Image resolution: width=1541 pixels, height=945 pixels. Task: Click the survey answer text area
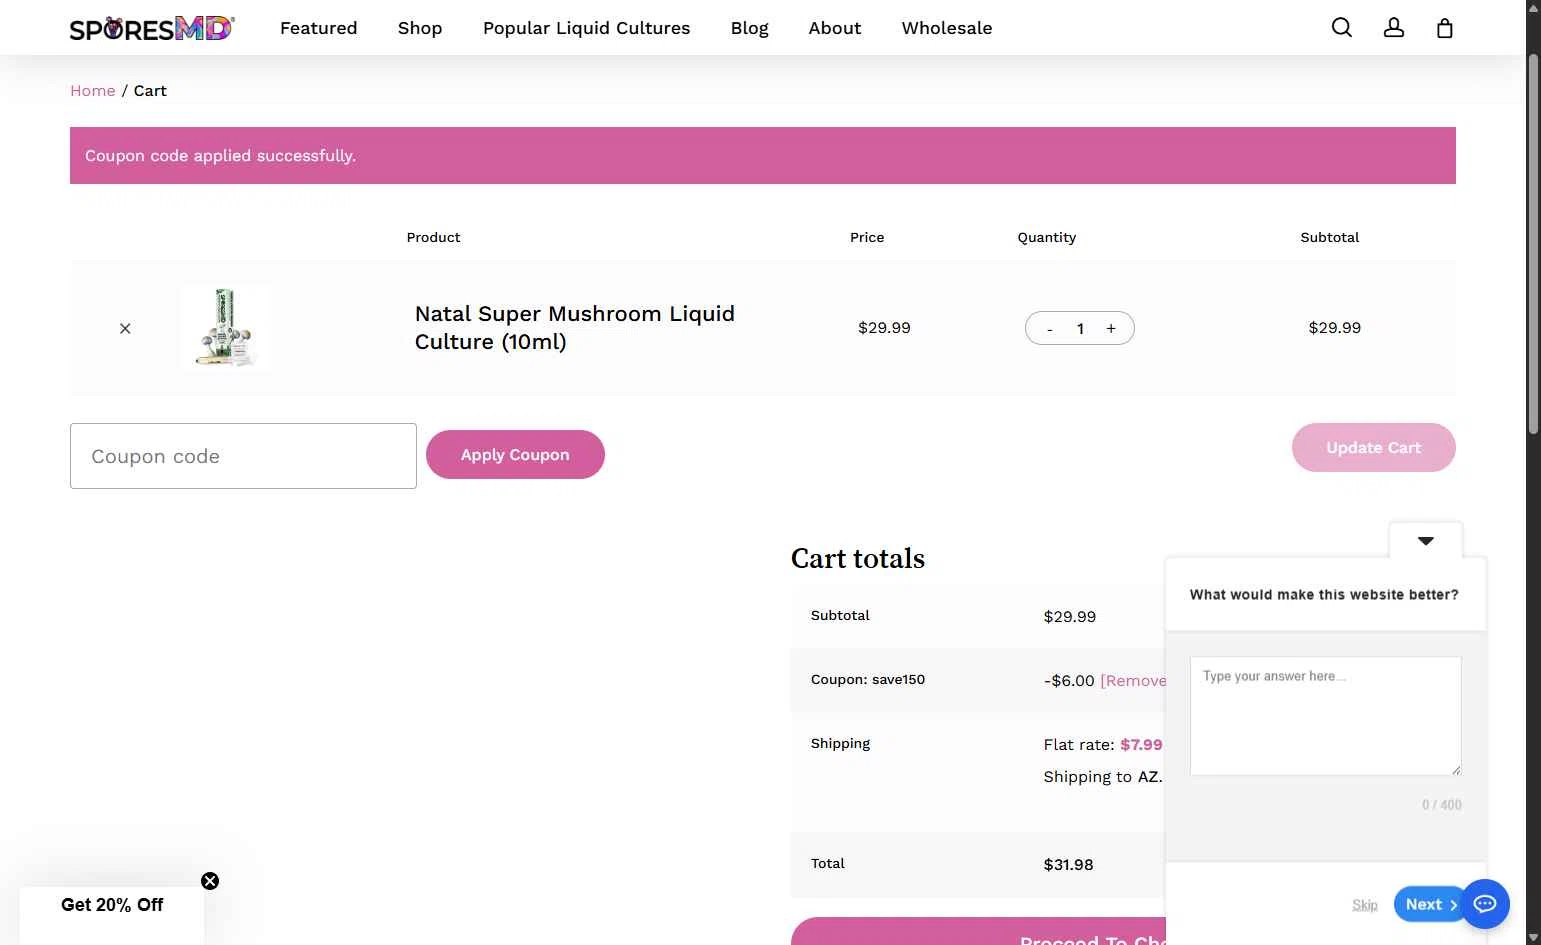click(1326, 716)
